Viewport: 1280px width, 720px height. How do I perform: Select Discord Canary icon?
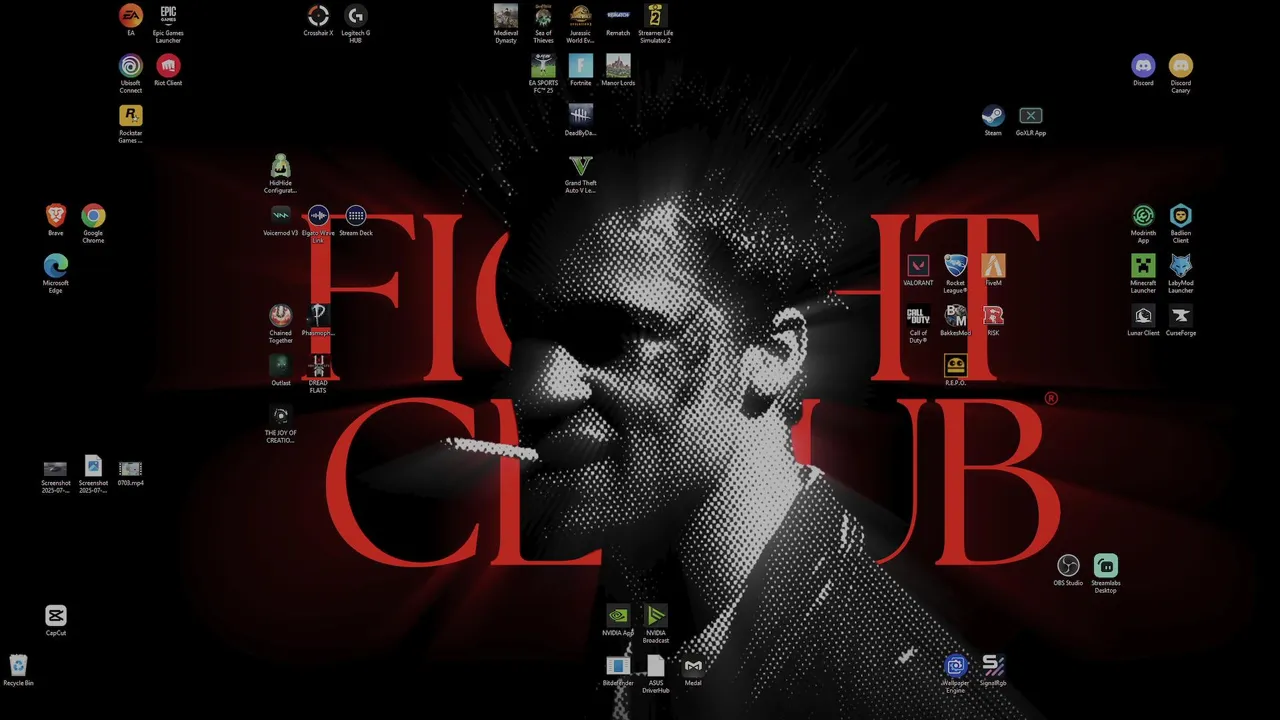coord(1180,66)
